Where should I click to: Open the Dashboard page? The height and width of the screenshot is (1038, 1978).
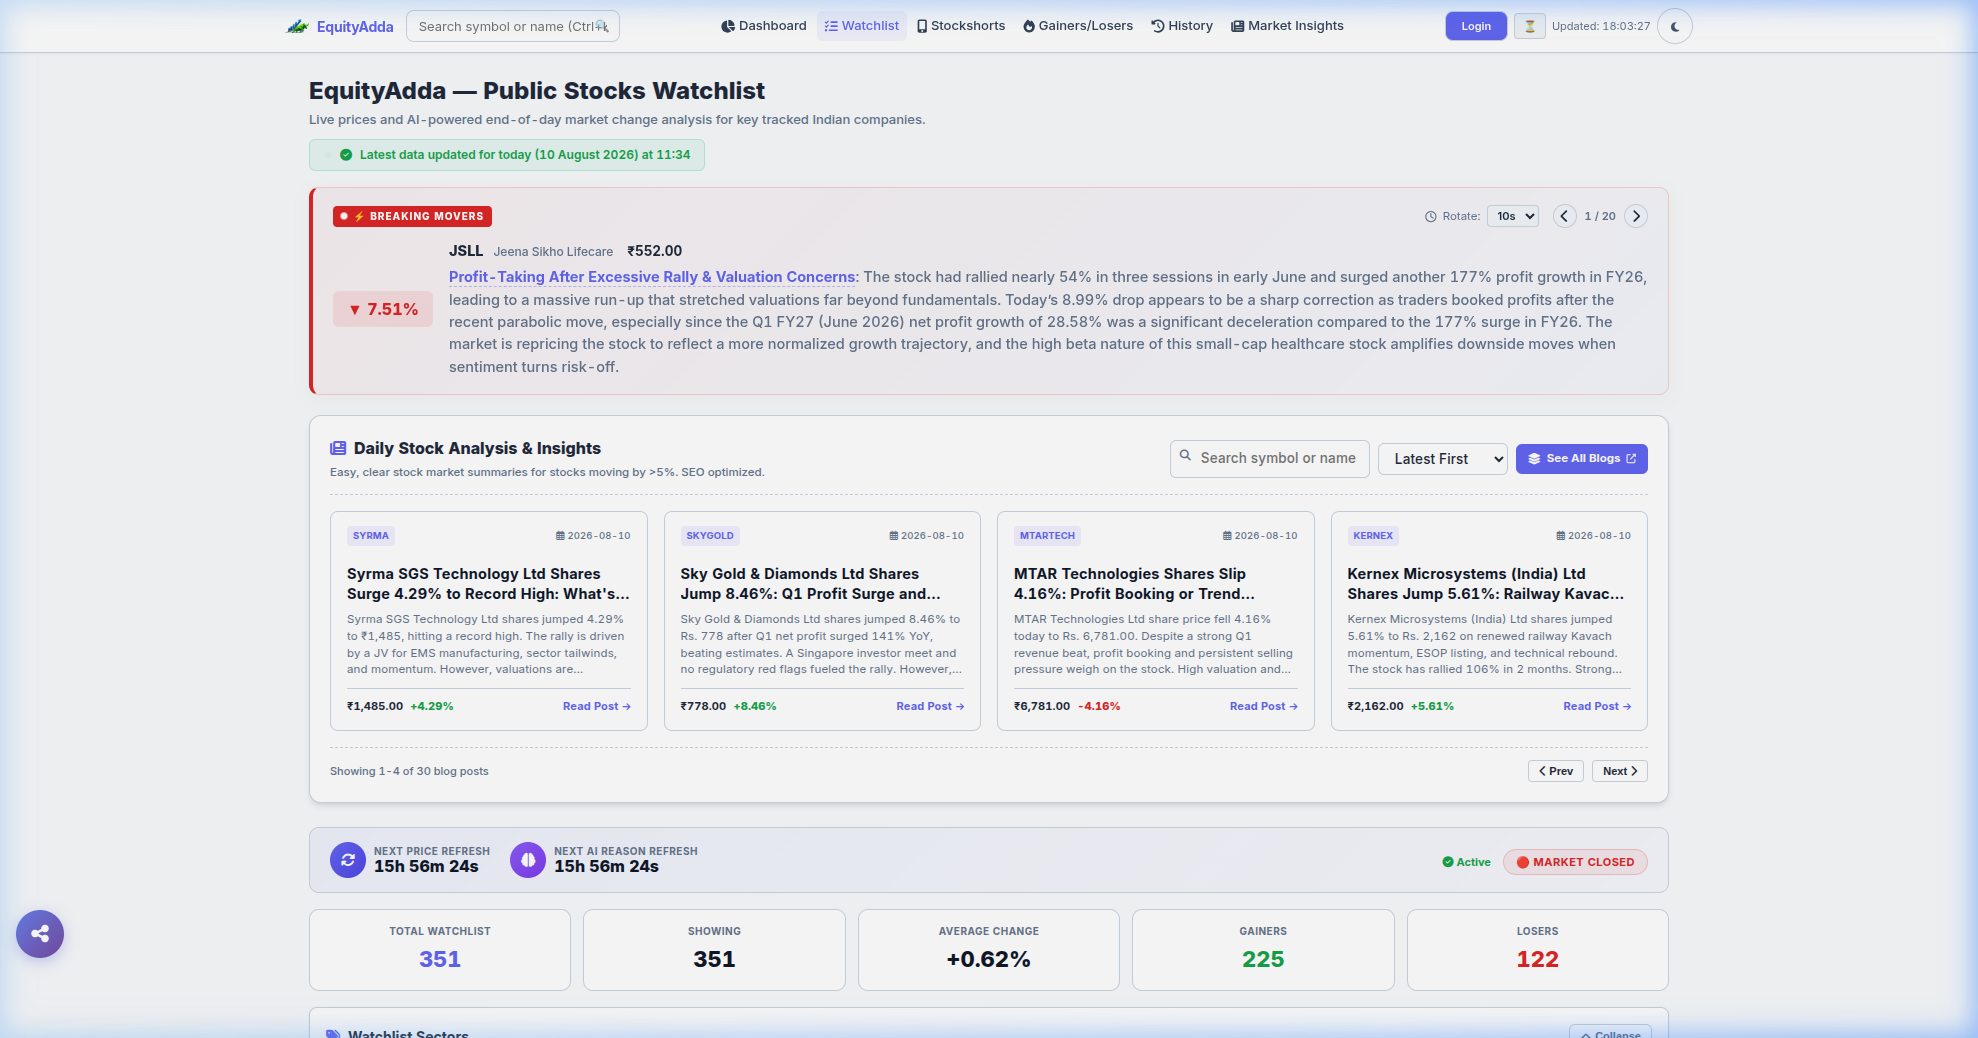(764, 26)
